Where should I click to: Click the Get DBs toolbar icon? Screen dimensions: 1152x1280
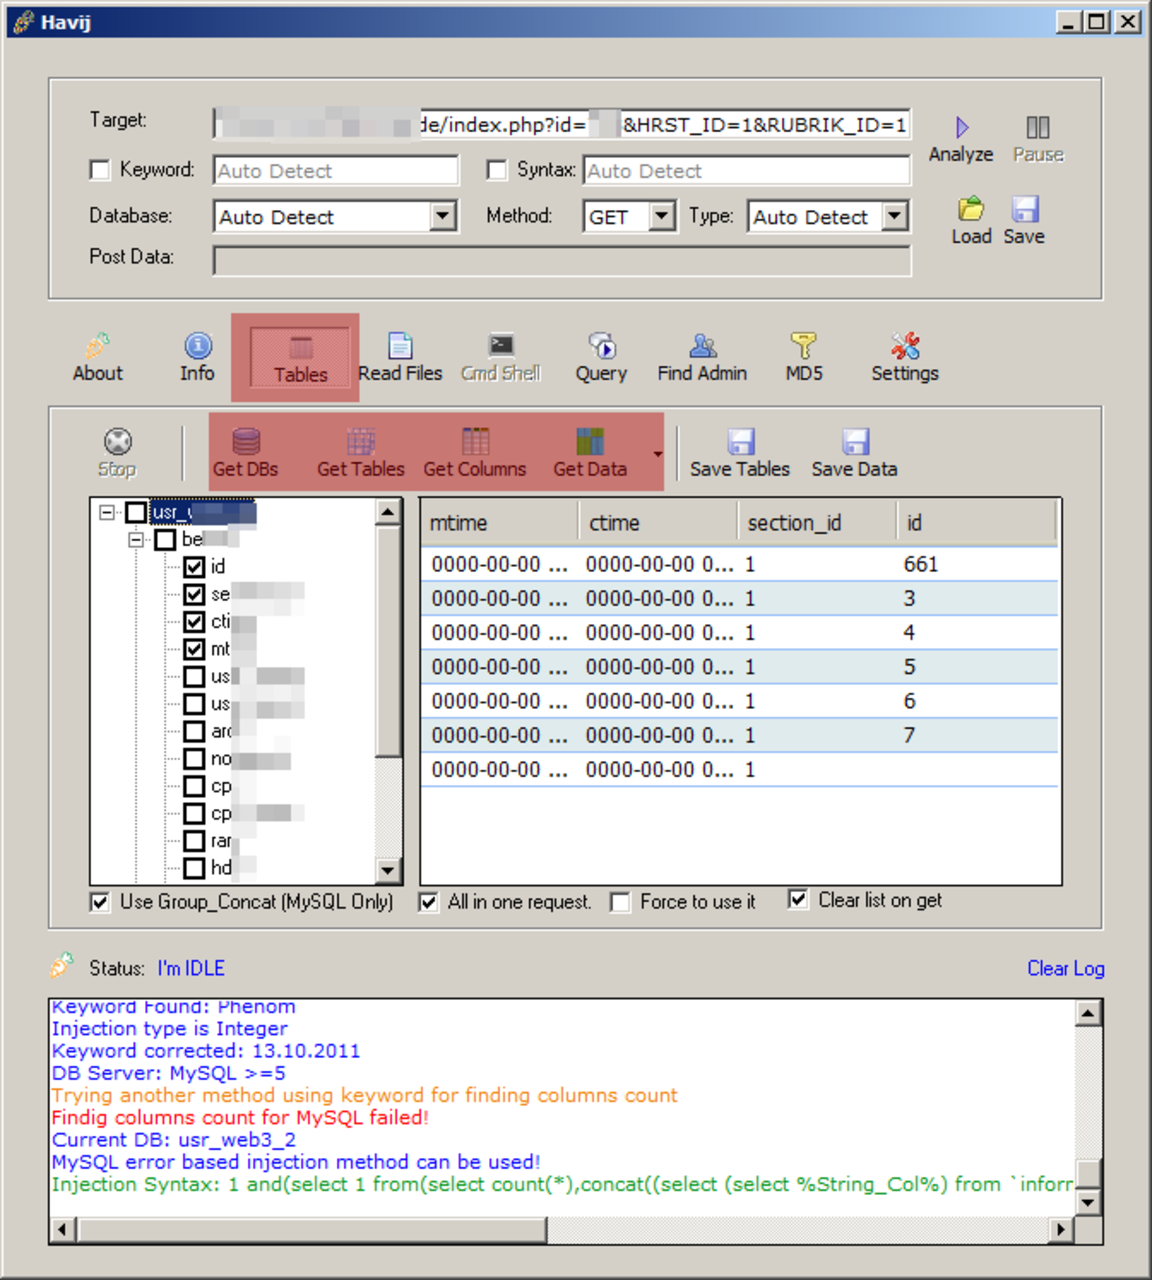(x=246, y=441)
